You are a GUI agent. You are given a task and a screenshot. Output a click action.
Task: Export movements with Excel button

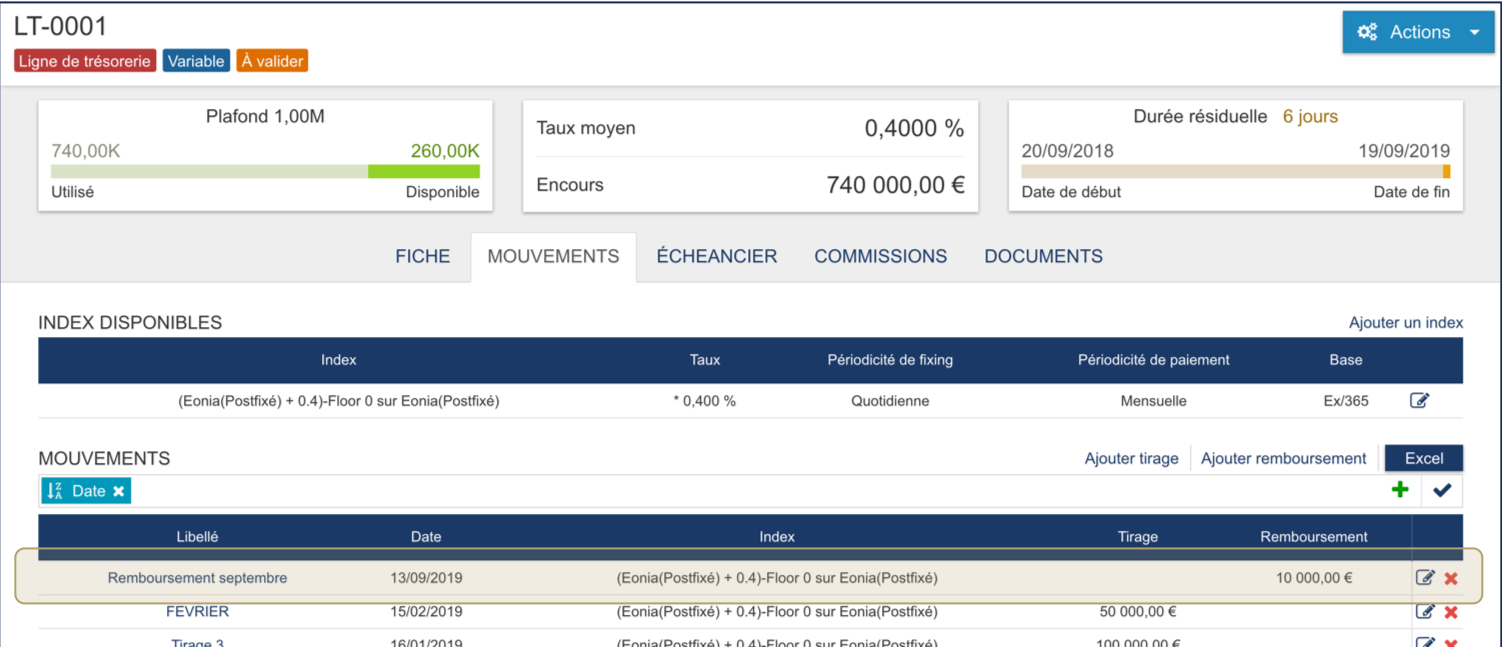click(x=1424, y=459)
